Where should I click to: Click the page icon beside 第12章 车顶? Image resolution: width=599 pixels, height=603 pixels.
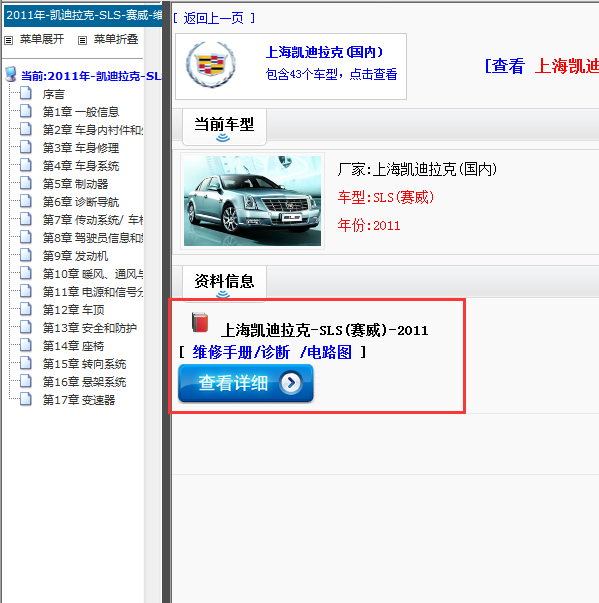[26, 309]
